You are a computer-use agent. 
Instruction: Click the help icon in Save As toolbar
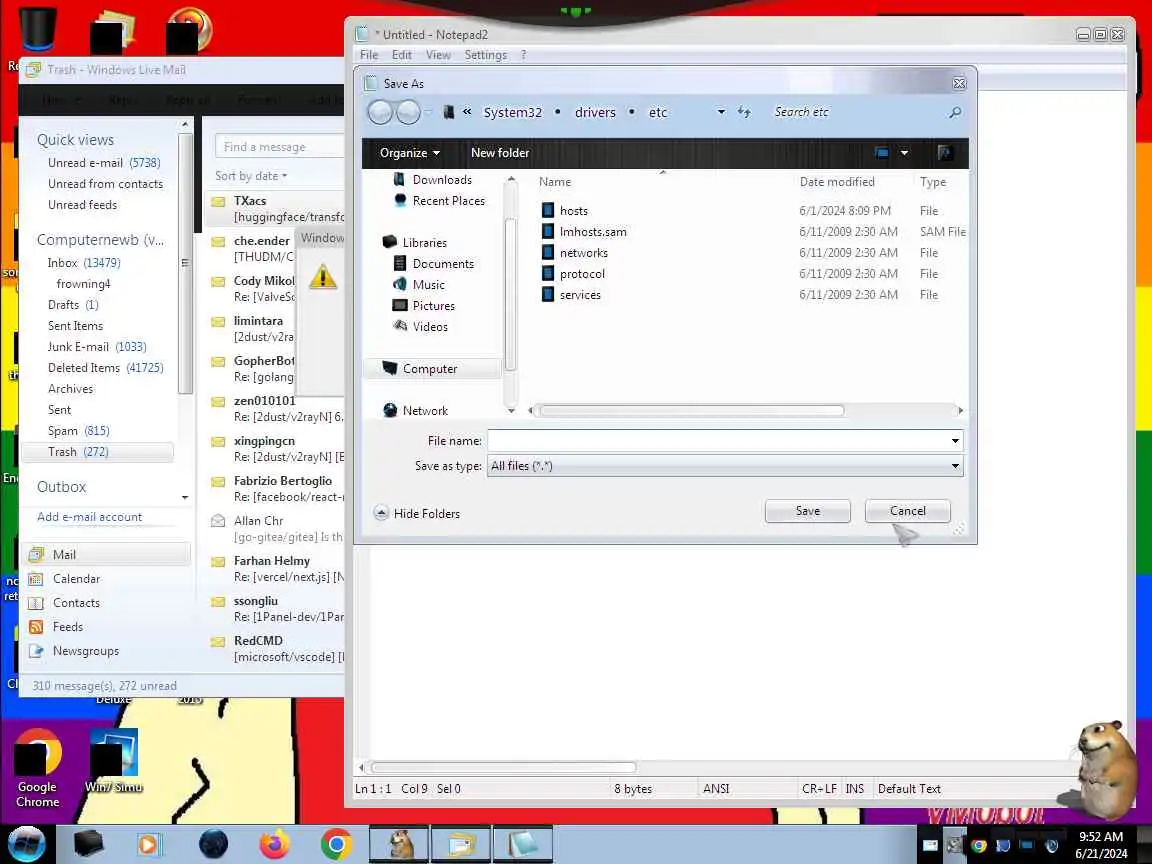pyautogui.click(x=945, y=153)
